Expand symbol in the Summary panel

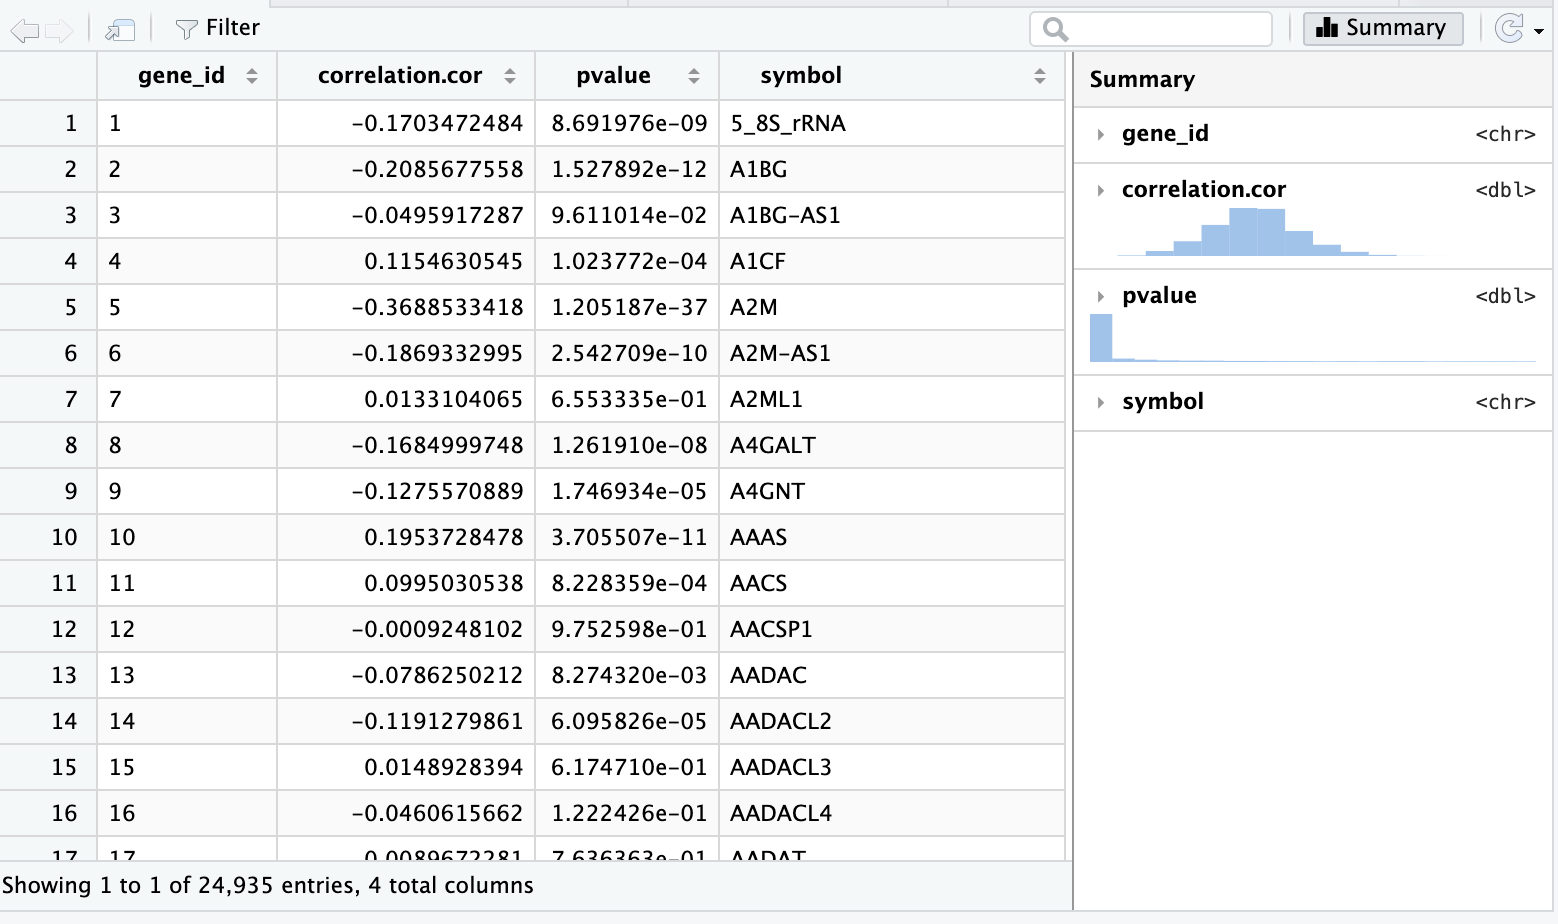pyautogui.click(x=1101, y=402)
